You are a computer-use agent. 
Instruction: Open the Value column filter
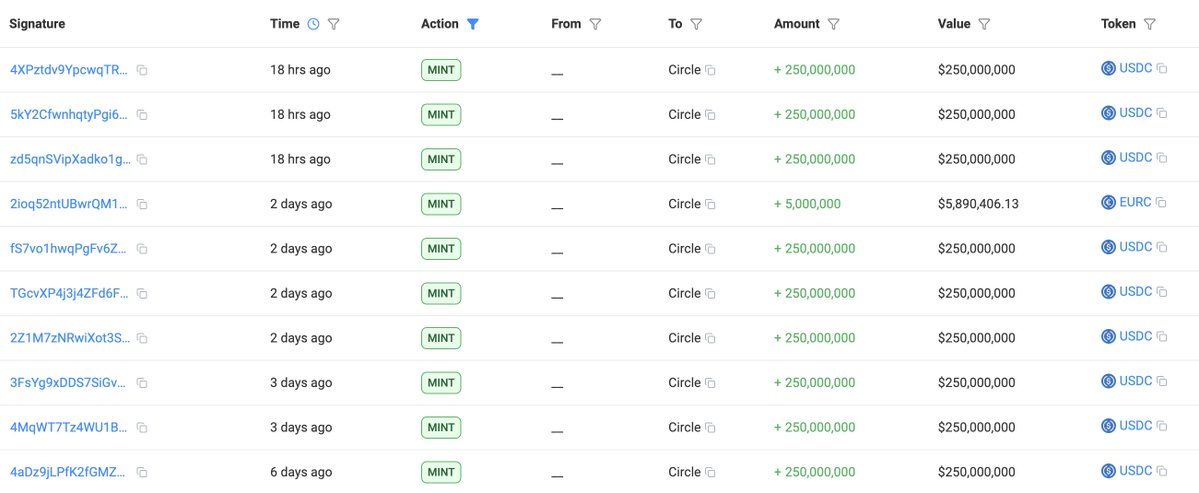point(984,24)
